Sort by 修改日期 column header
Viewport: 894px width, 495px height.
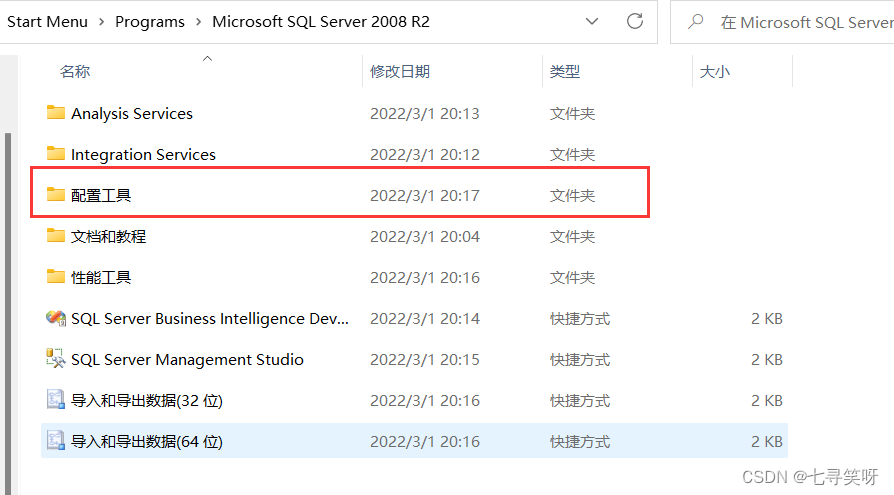point(400,71)
